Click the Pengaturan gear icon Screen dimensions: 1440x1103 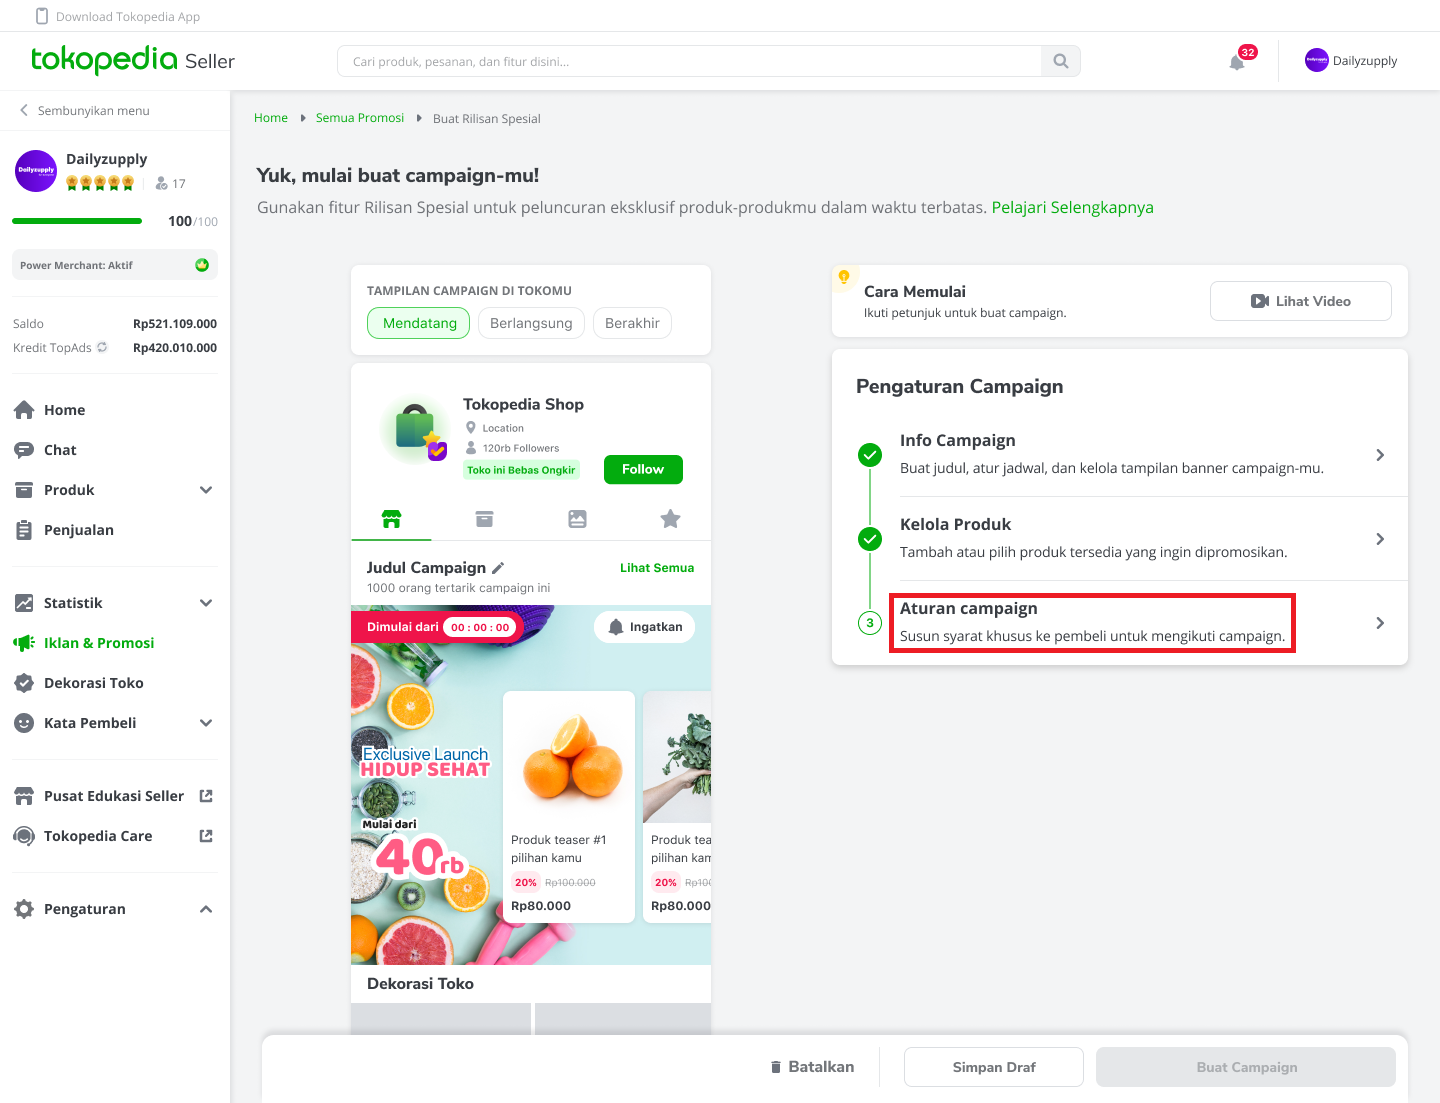(x=24, y=909)
